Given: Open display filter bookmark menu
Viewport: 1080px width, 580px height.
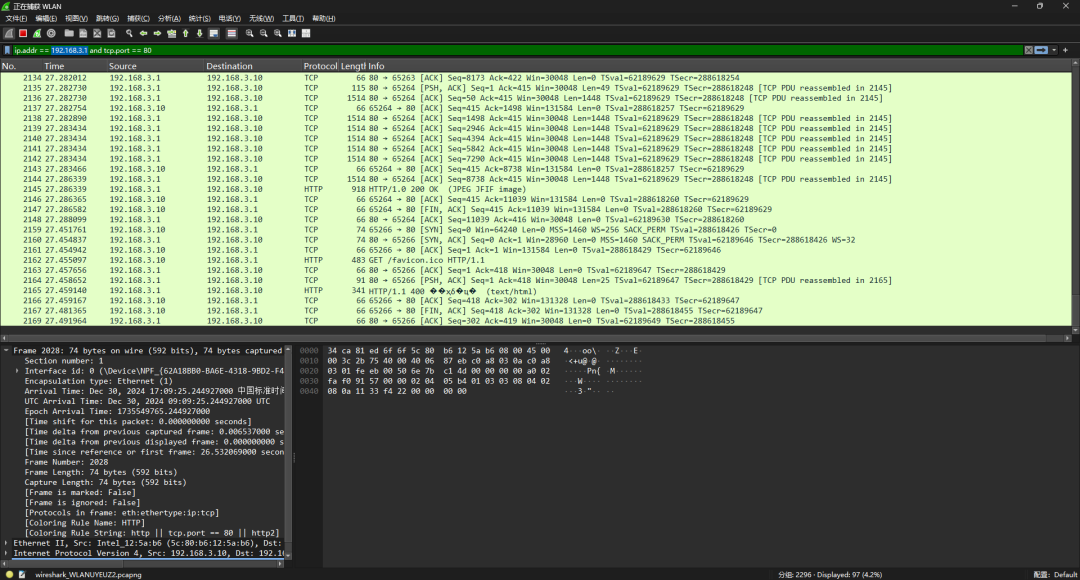Looking at the screenshot, I should [x=7, y=50].
